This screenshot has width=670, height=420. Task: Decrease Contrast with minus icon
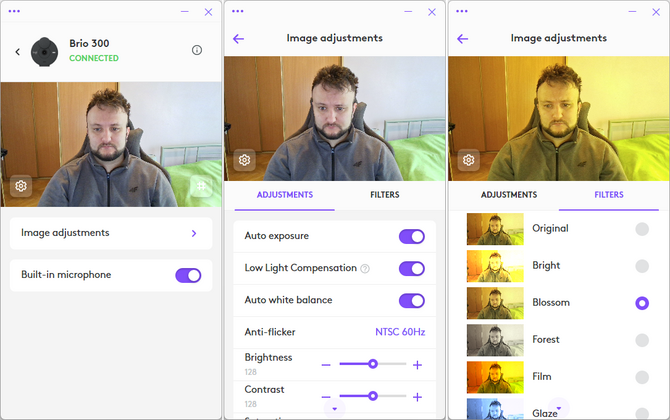(326, 397)
